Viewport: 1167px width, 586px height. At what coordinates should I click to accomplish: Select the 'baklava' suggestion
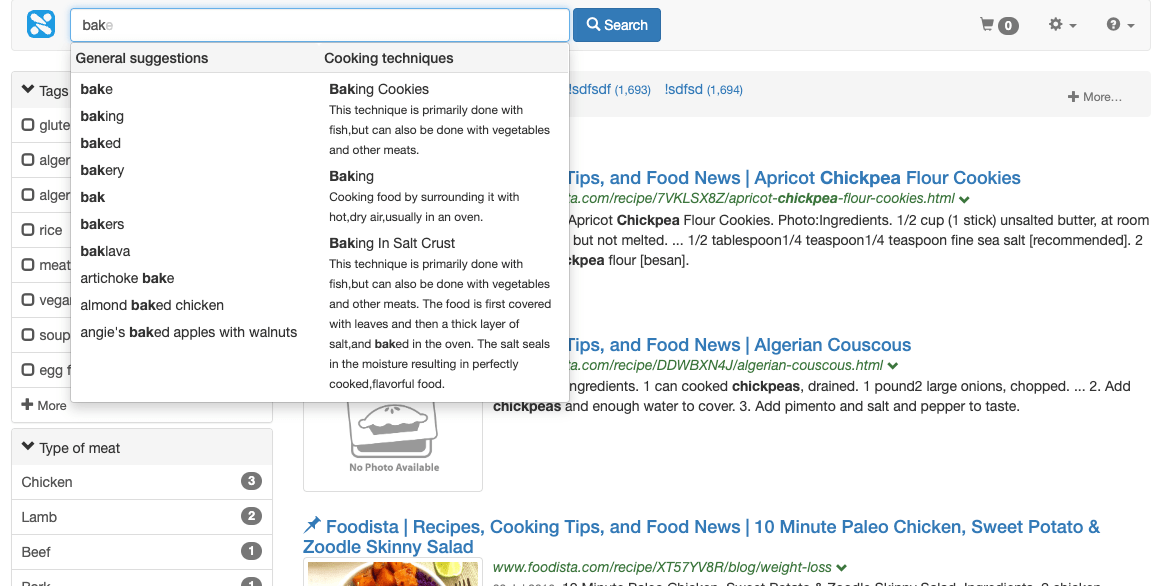pos(106,251)
